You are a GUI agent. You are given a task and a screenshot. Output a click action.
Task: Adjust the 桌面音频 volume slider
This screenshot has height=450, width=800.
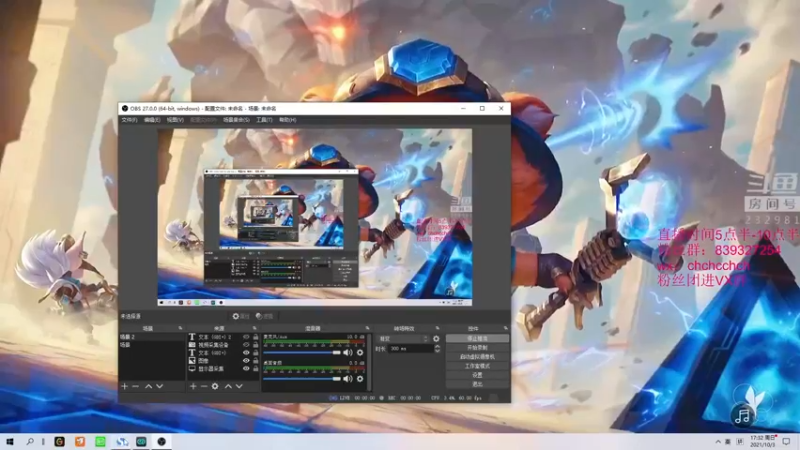tap(302, 379)
